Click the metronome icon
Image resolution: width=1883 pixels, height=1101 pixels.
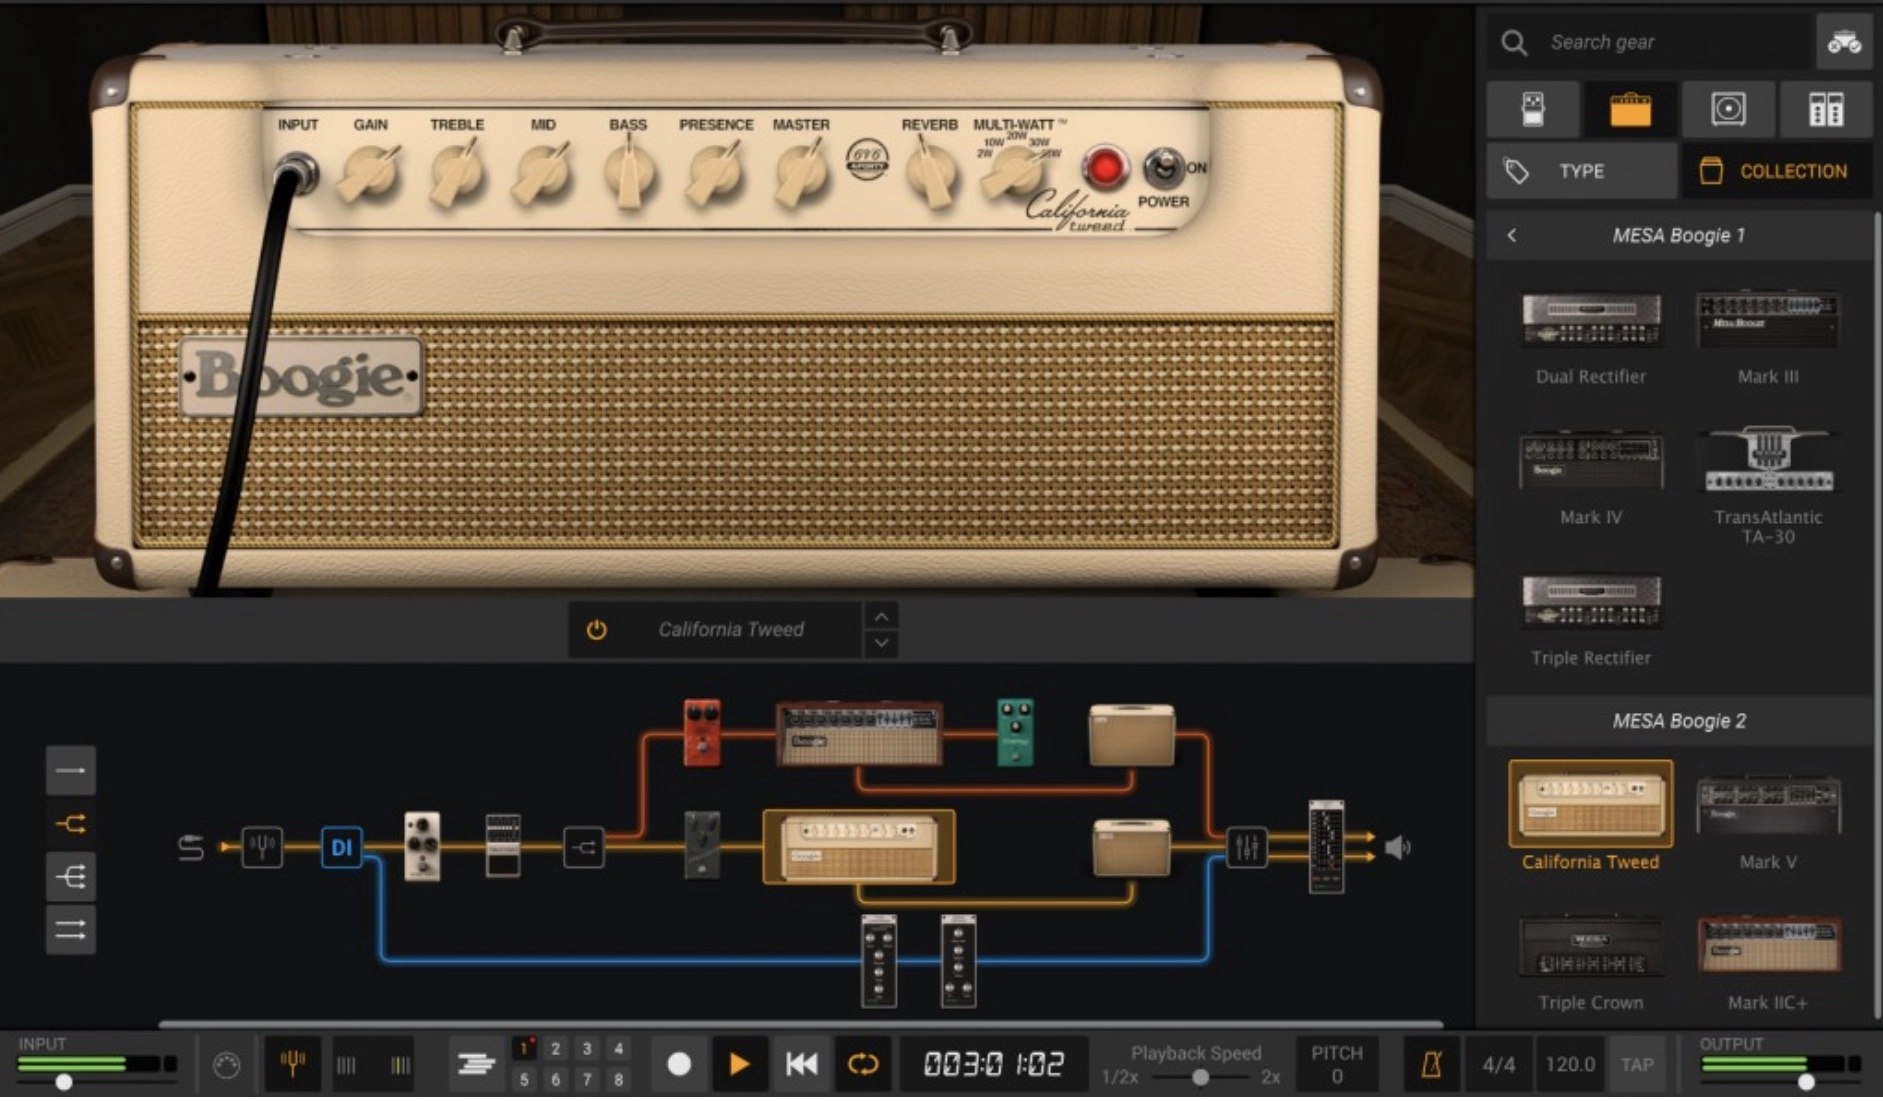(x=1432, y=1064)
